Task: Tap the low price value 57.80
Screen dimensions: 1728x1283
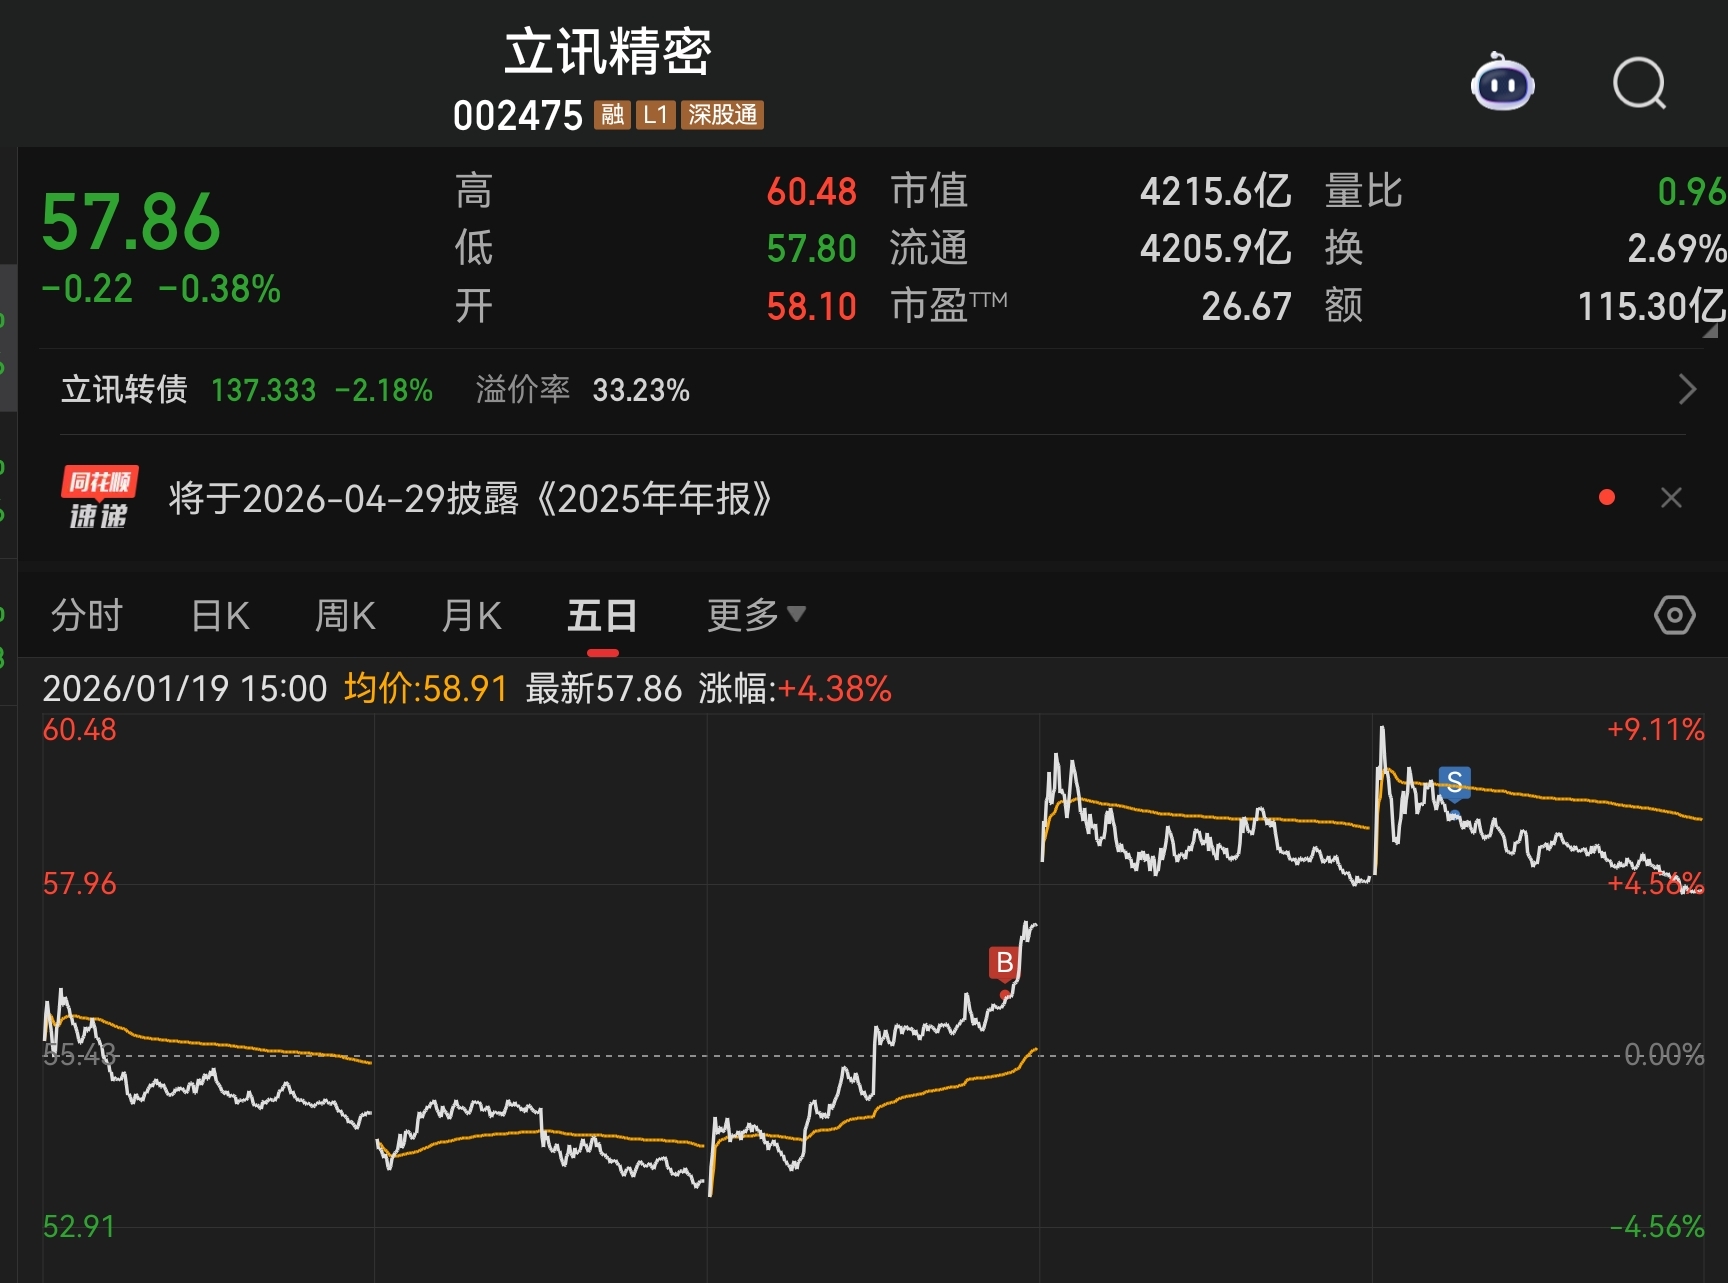Action: tap(812, 248)
